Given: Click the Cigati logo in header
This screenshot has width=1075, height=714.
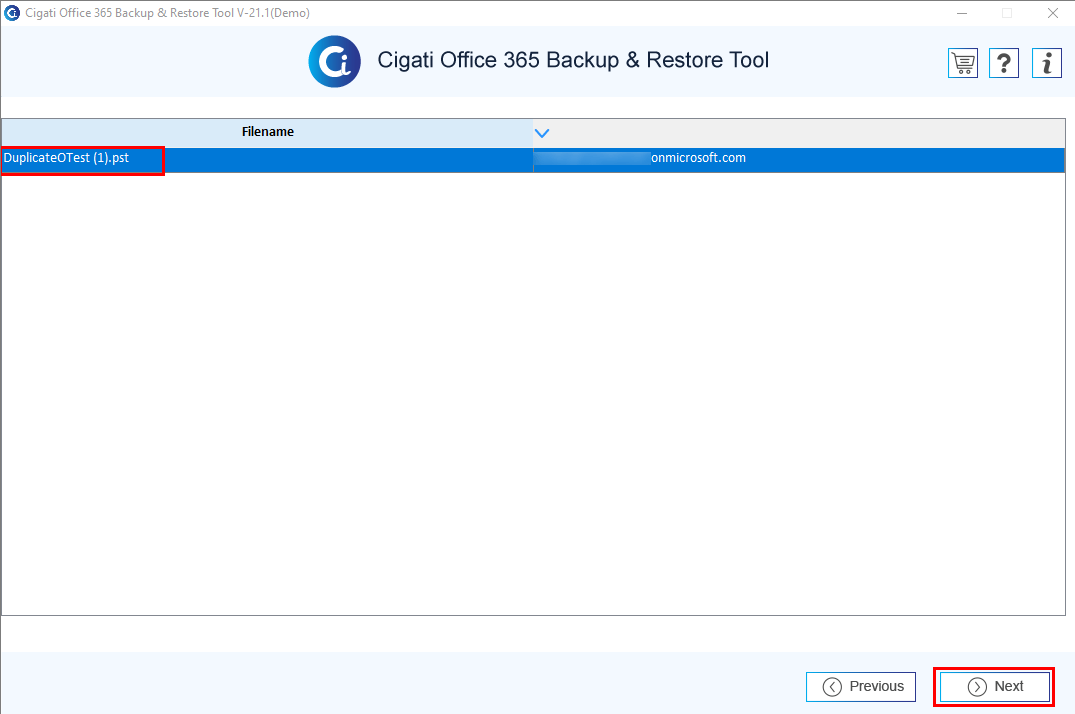Looking at the screenshot, I should coord(335,62).
